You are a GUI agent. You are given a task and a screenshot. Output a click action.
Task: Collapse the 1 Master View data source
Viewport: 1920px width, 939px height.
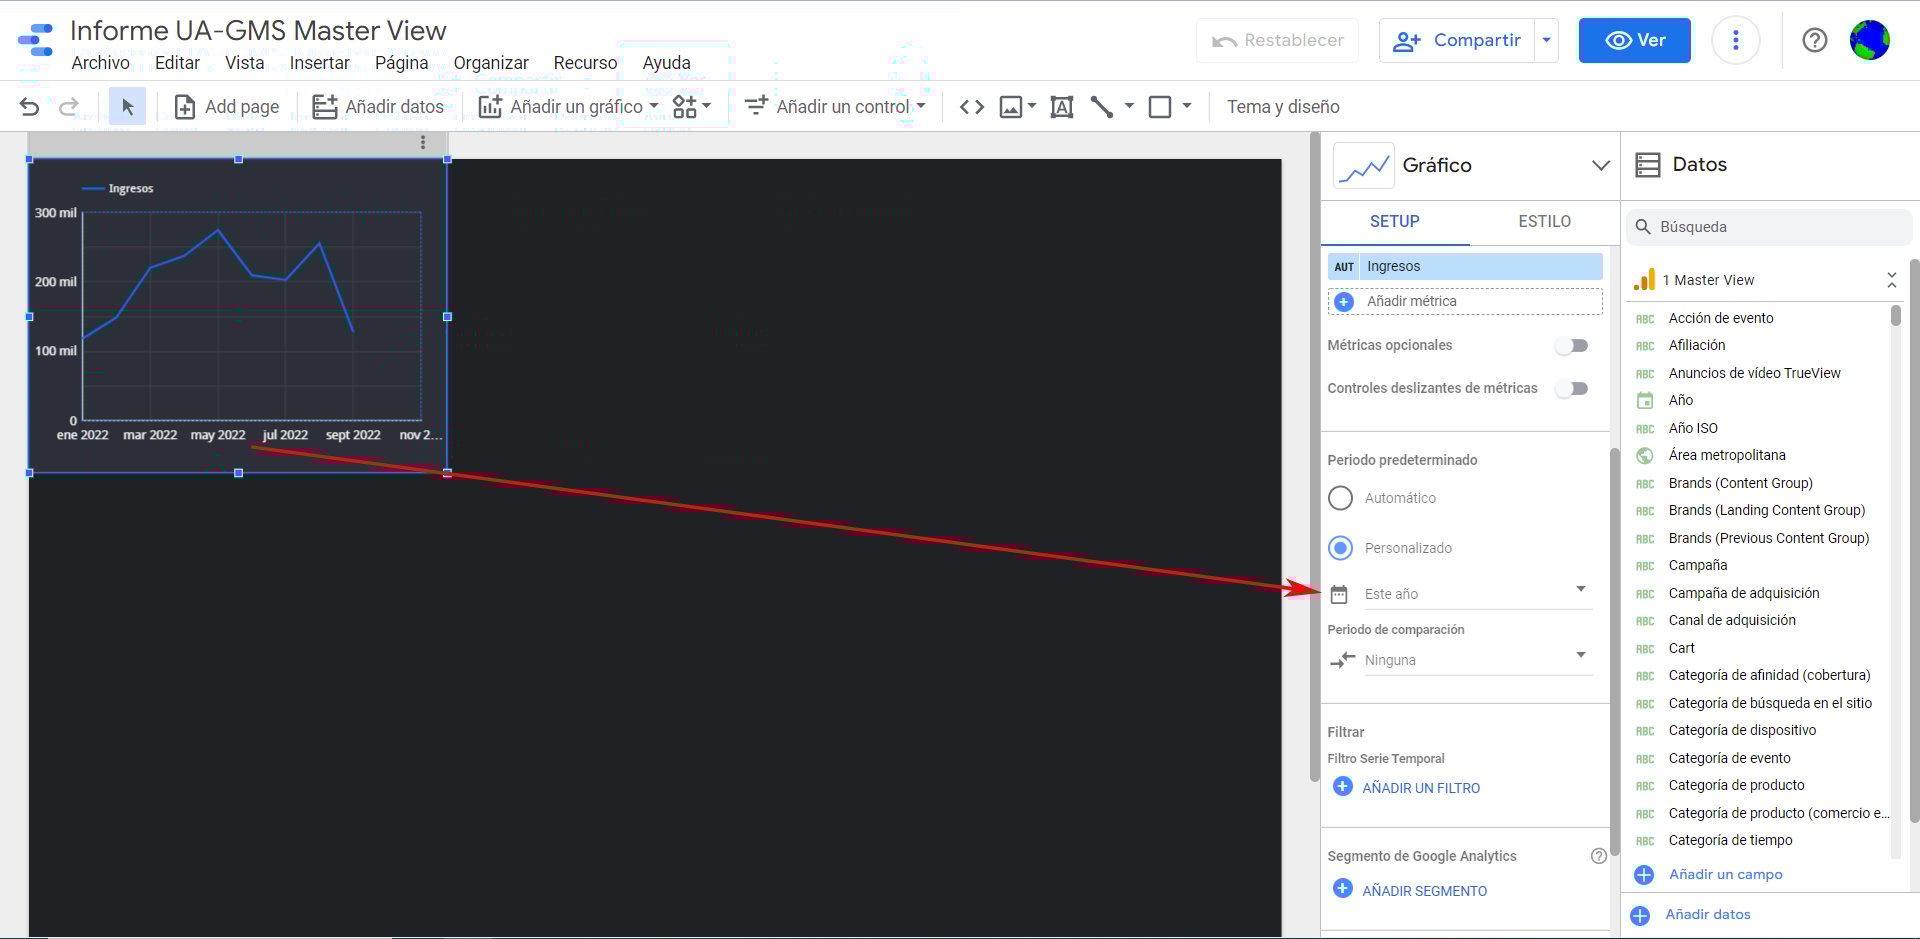coord(1891,280)
